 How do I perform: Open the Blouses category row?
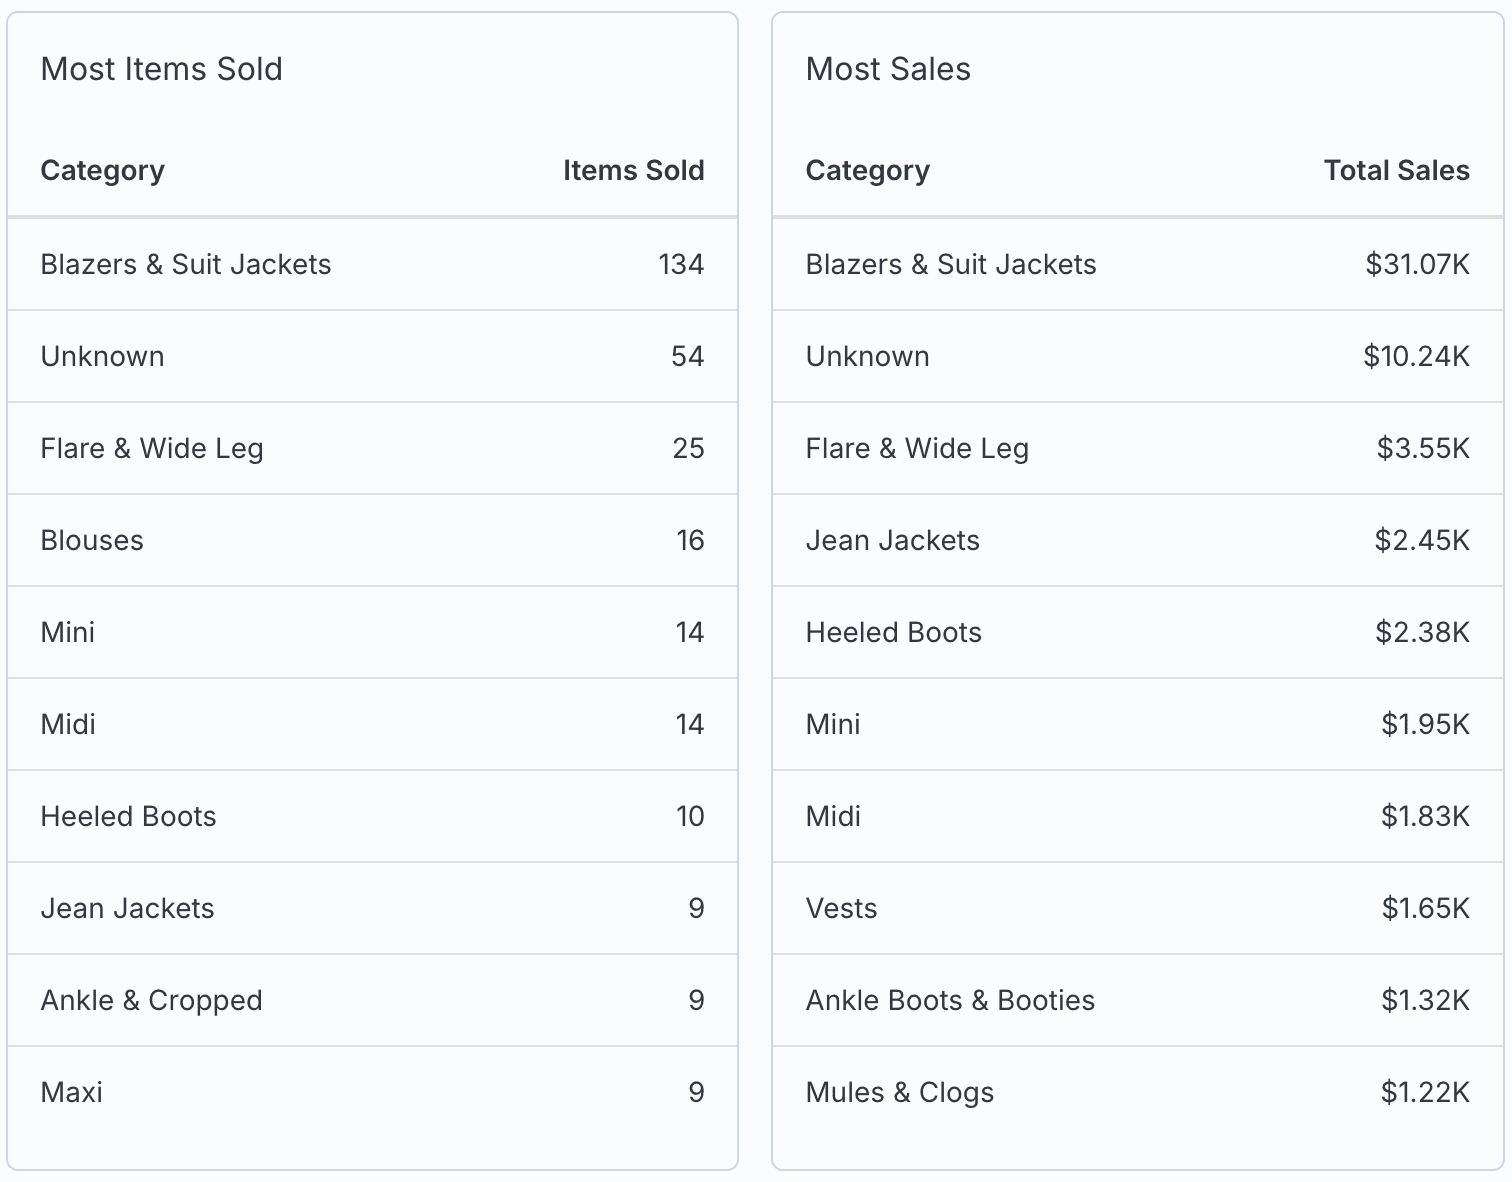[x=372, y=540]
